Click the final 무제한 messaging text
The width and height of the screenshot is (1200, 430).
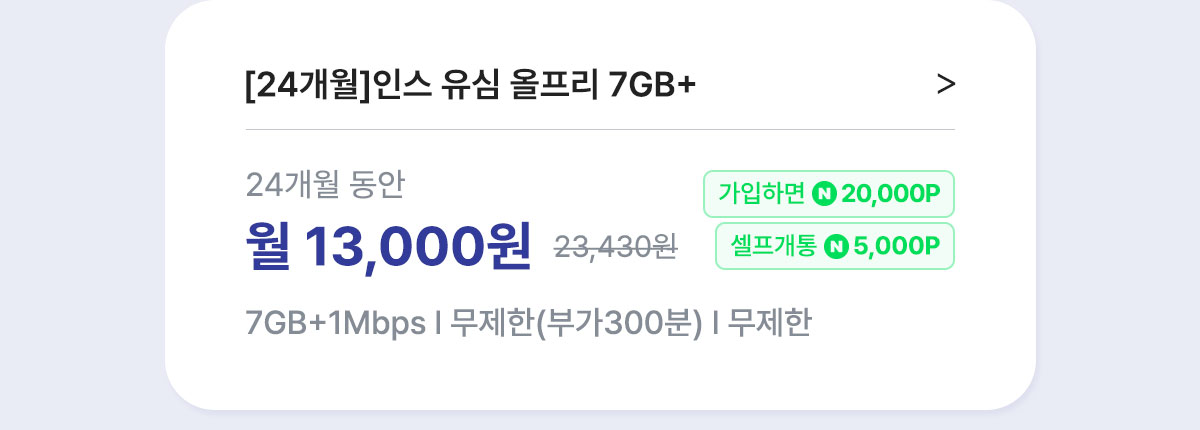[x=769, y=324]
